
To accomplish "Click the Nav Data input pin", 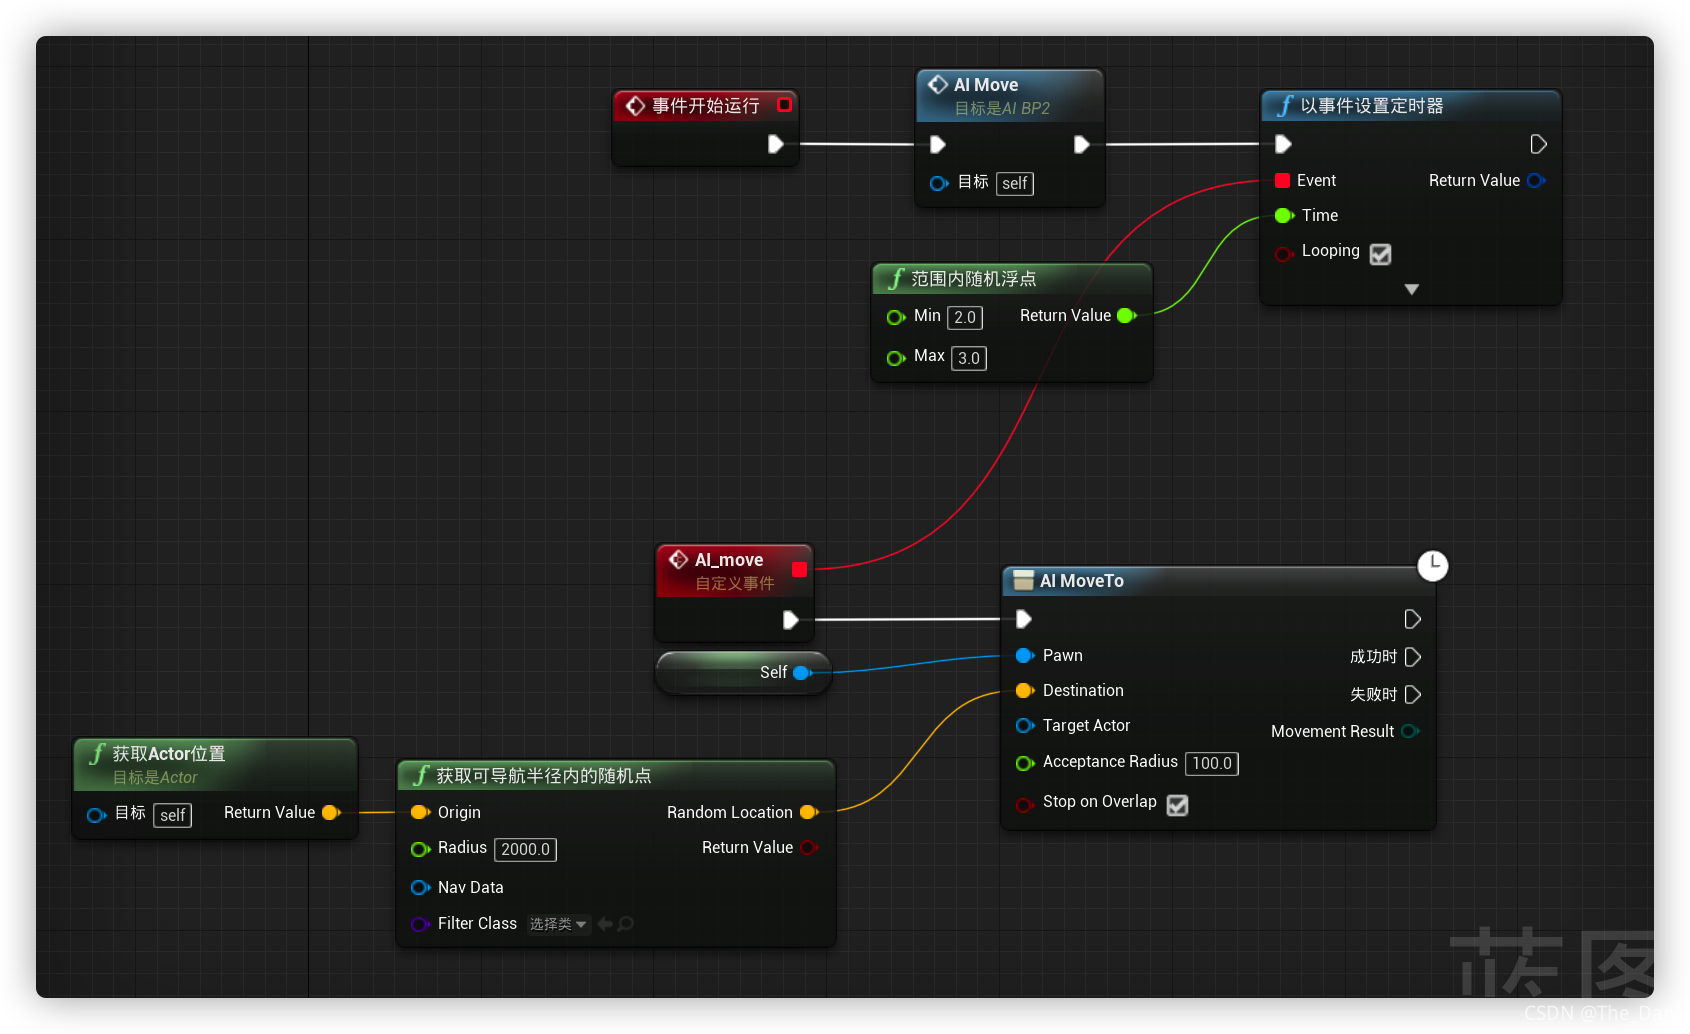I will click(x=420, y=887).
